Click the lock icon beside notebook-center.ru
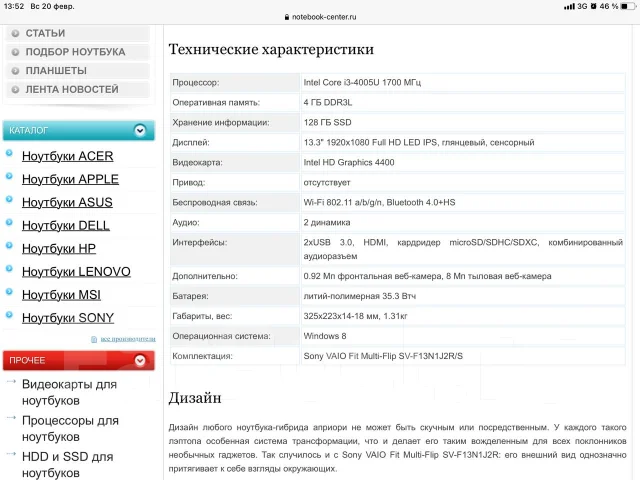This screenshot has width=640, height=480. point(287,17)
